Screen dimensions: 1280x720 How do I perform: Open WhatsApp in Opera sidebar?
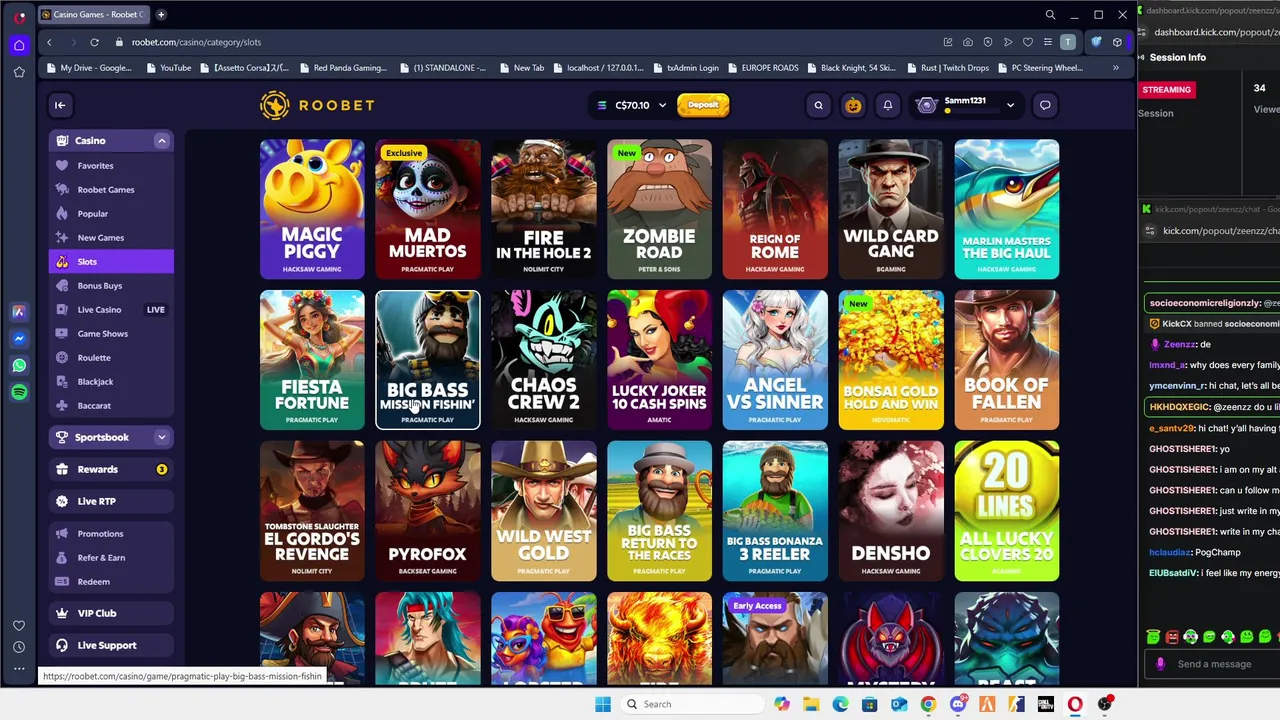coord(19,366)
